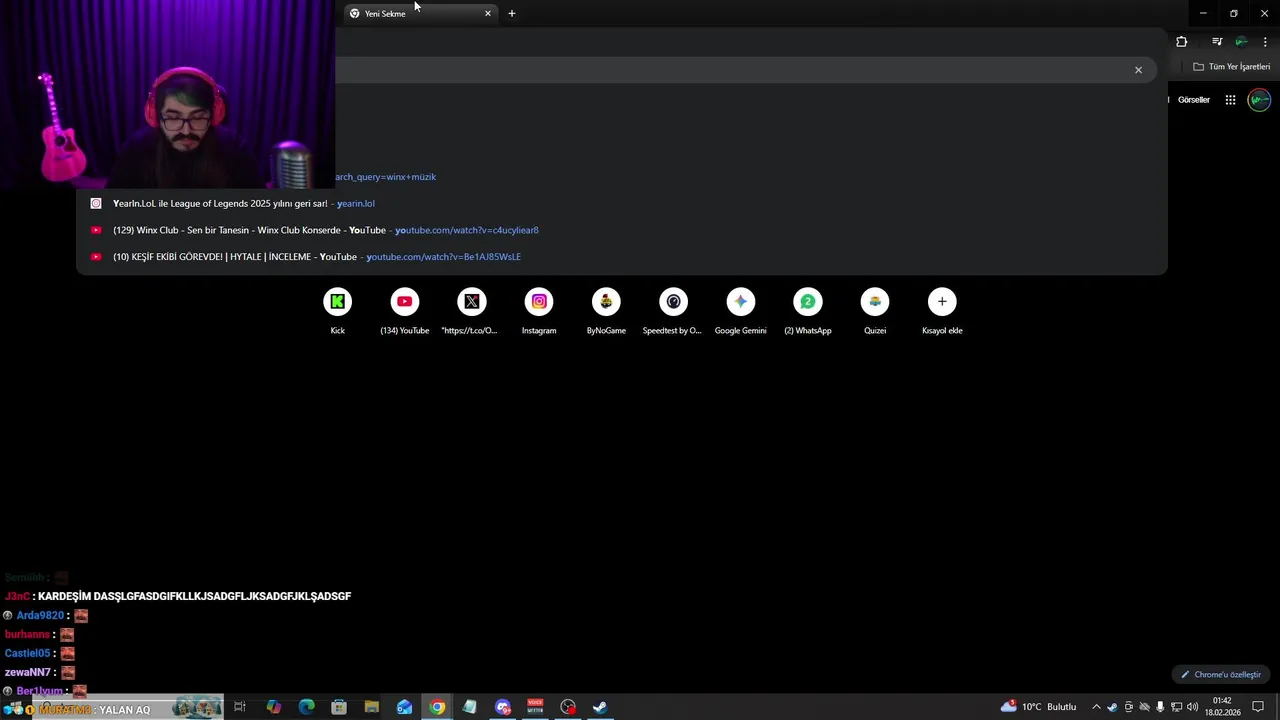Open a new tab with the plus button
The height and width of the screenshot is (720, 1280).
tap(512, 14)
